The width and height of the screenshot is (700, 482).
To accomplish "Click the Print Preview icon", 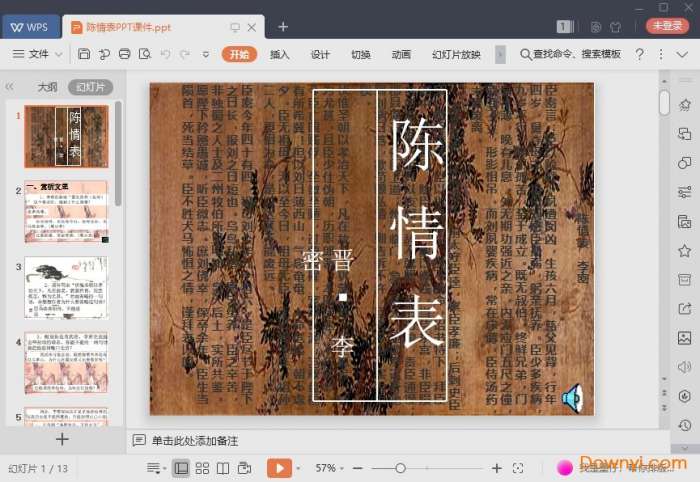I will [145, 54].
